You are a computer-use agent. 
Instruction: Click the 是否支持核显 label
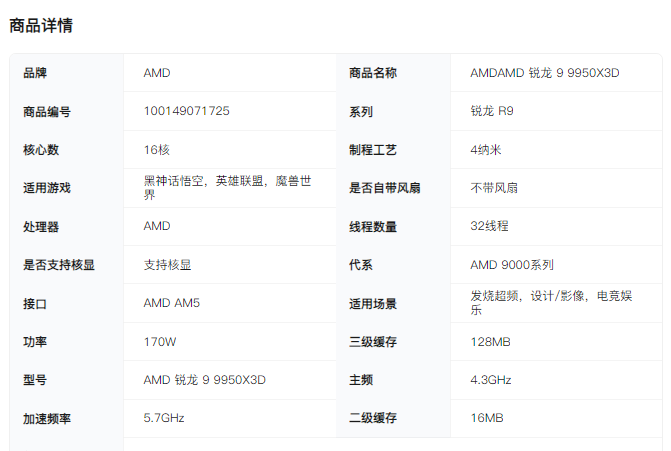[x=59, y=265]
